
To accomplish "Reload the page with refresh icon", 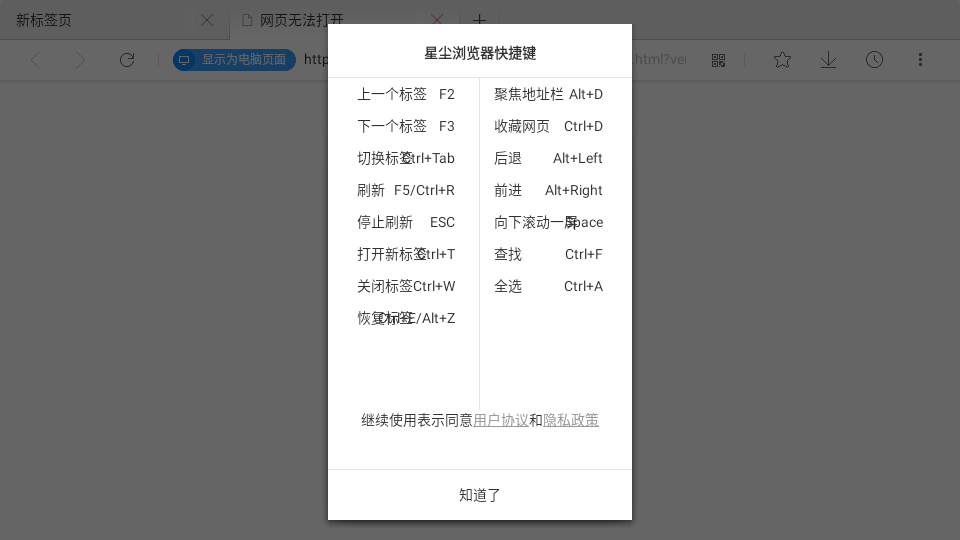I will pos(127,60).
